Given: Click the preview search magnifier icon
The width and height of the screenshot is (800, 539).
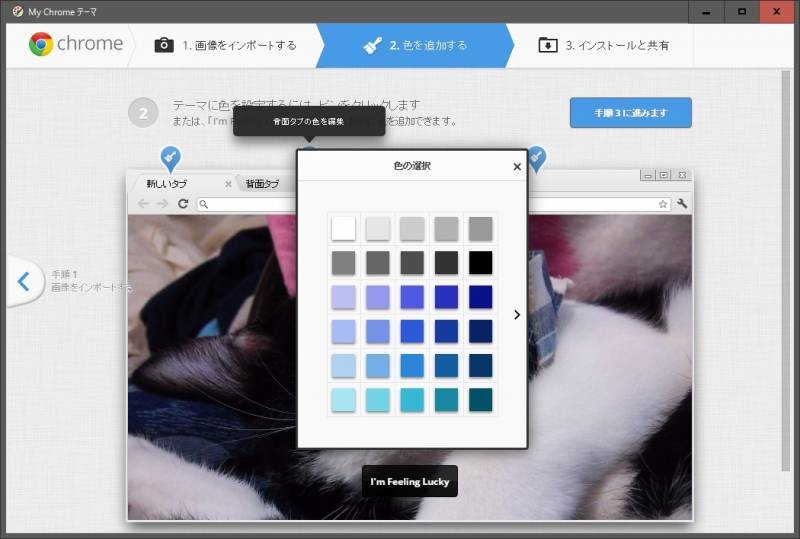Looking at the screenshot, I should coord(204,204).
